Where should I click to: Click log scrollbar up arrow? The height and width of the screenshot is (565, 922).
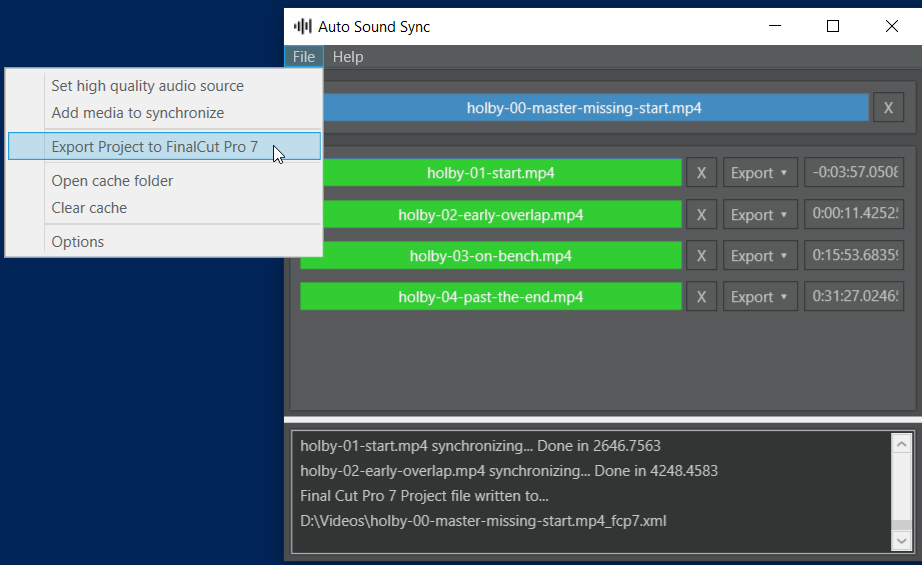coord(901,444)
